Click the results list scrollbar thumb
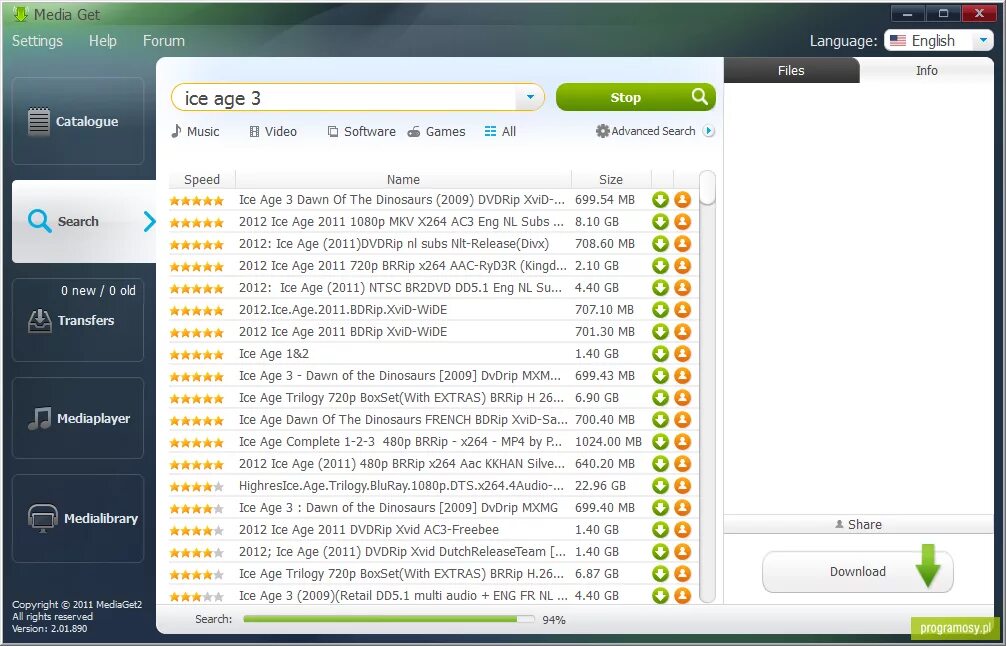Image resolution: width=1006 pixels, height=646 pixels. [x=707, y=188]
